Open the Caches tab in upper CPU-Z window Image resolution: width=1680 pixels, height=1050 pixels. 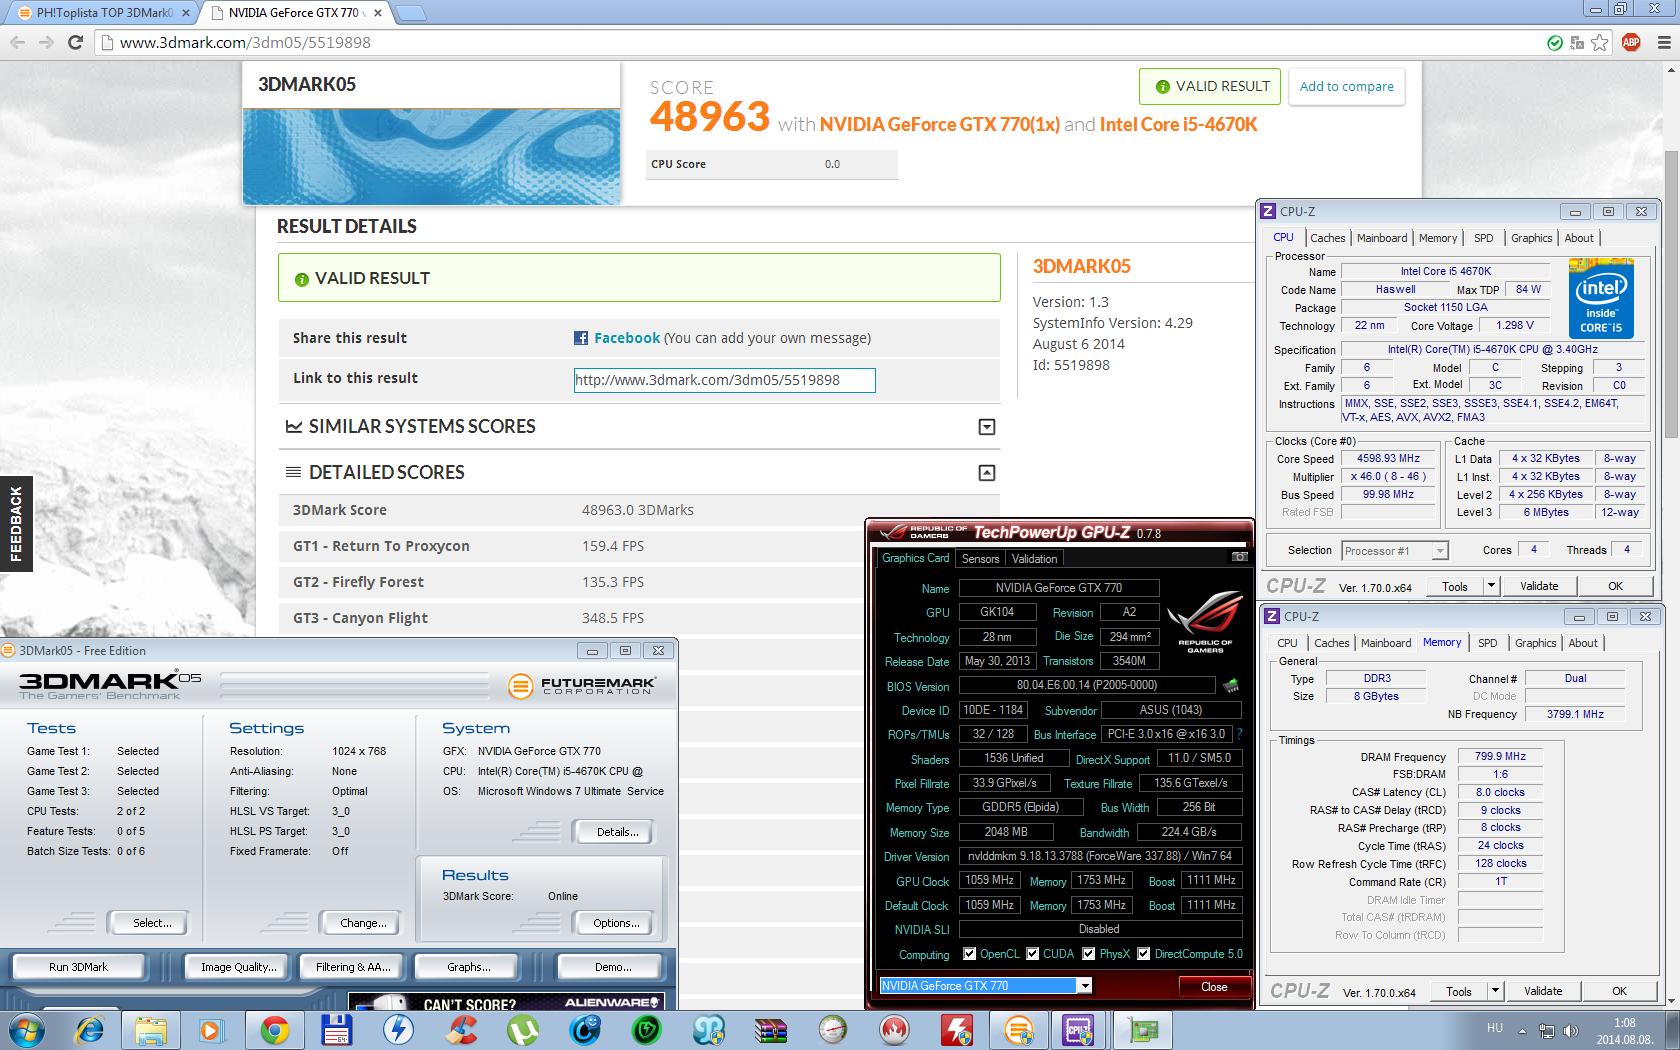point(1327,238)
